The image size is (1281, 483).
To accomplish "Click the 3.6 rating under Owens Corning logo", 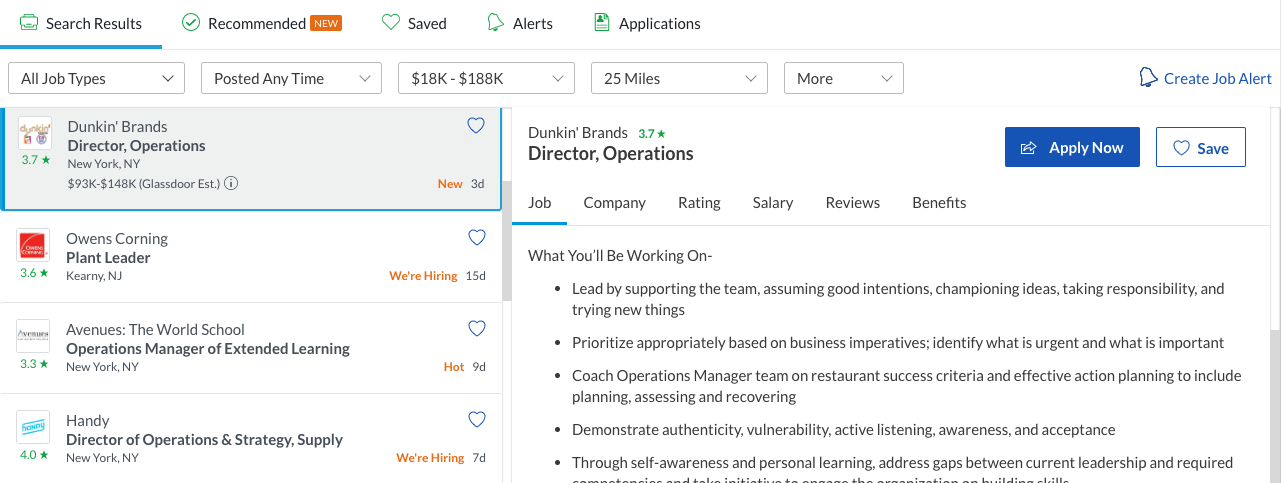I will coord(34,273).
